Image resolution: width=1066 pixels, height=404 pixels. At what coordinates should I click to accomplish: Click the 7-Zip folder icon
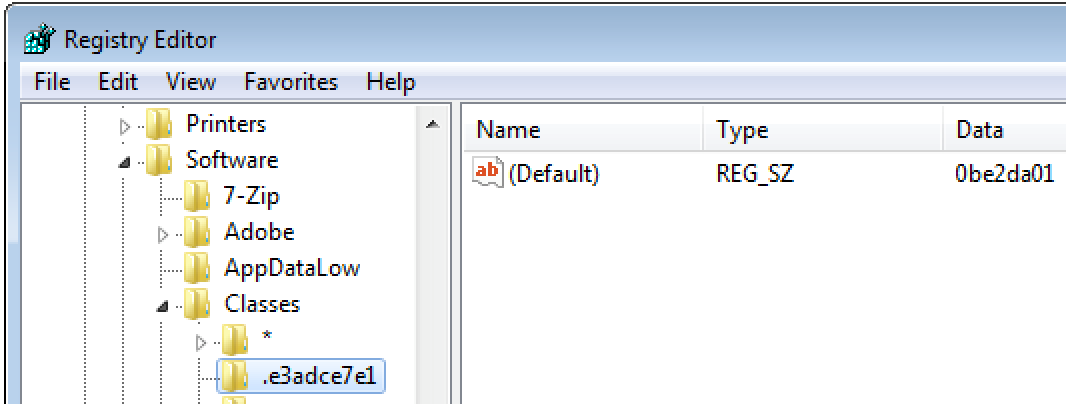click(198, 197)
